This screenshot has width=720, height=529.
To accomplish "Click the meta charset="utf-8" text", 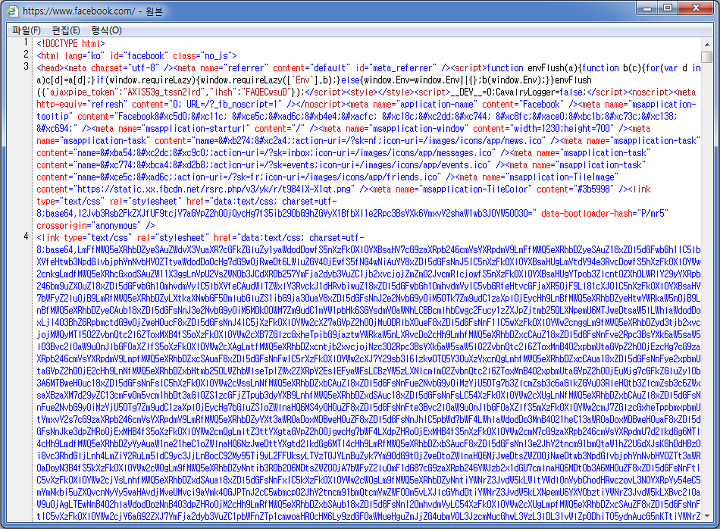I will (113, 68).
